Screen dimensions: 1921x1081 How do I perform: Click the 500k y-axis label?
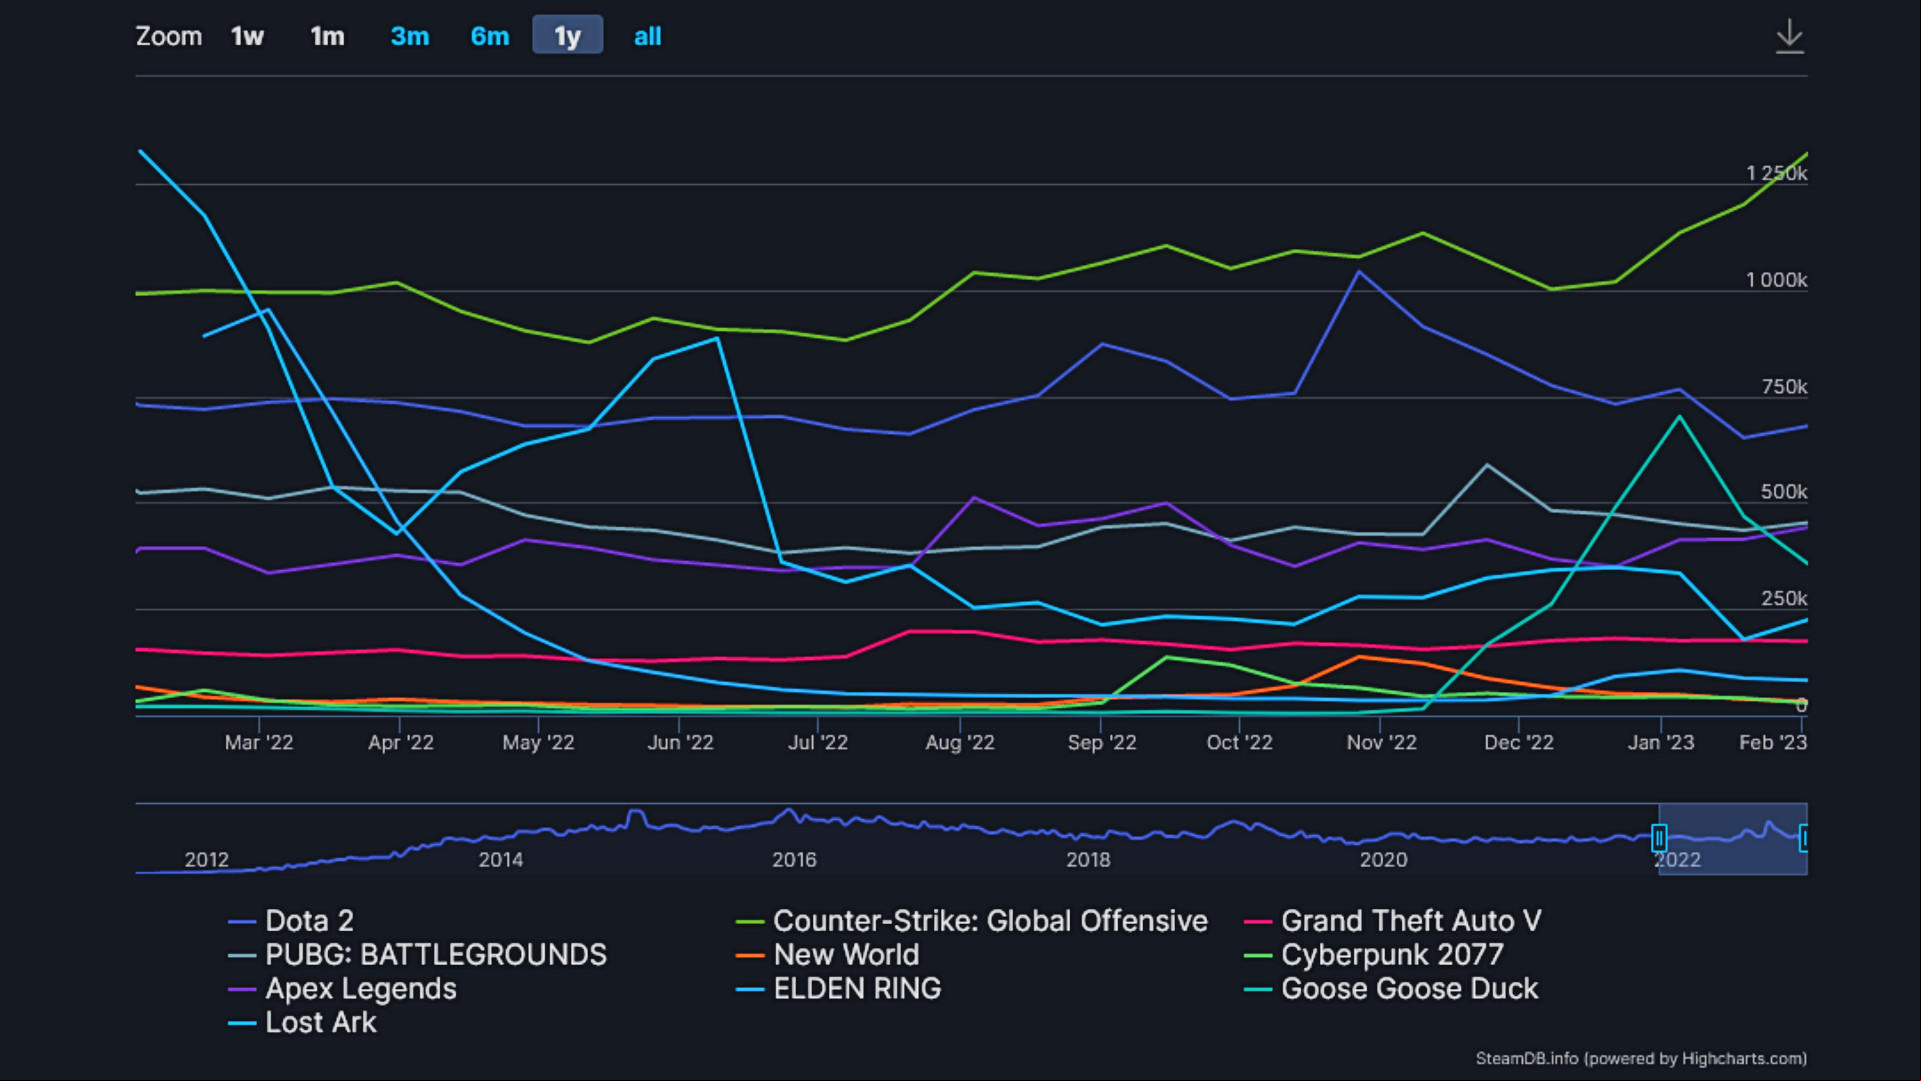coord(1784,492)
